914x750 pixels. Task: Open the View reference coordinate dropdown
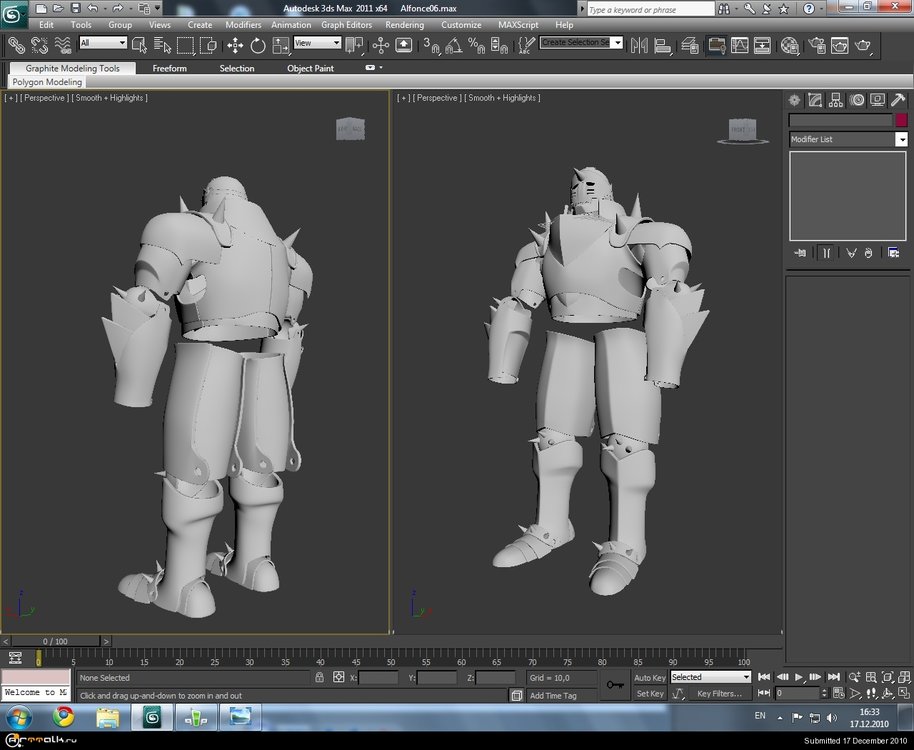[317, 43]
